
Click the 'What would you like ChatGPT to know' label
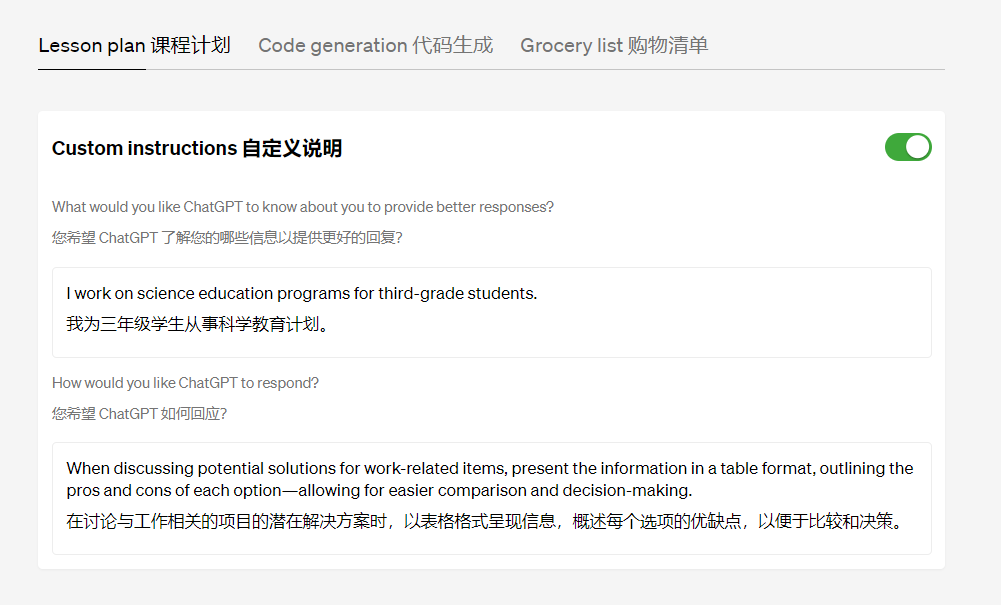[302, 207]
